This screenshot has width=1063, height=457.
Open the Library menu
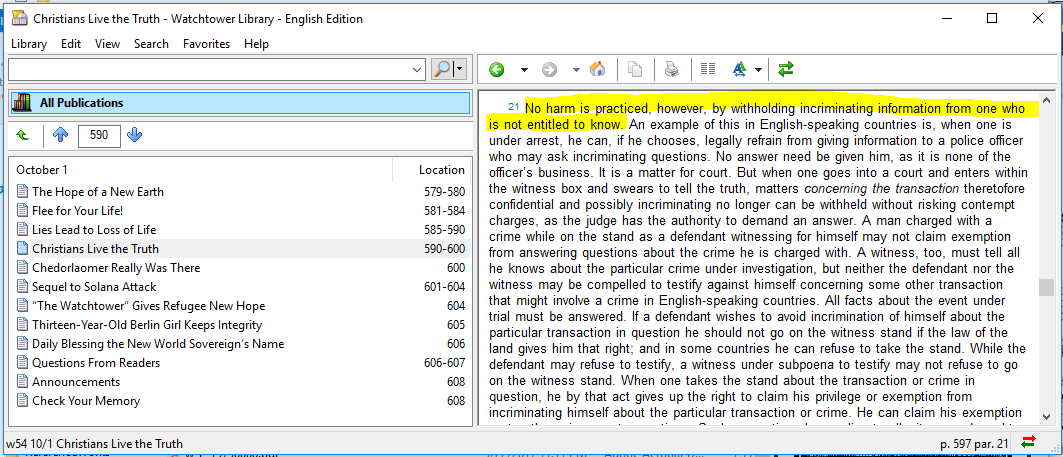click(29, 44)
